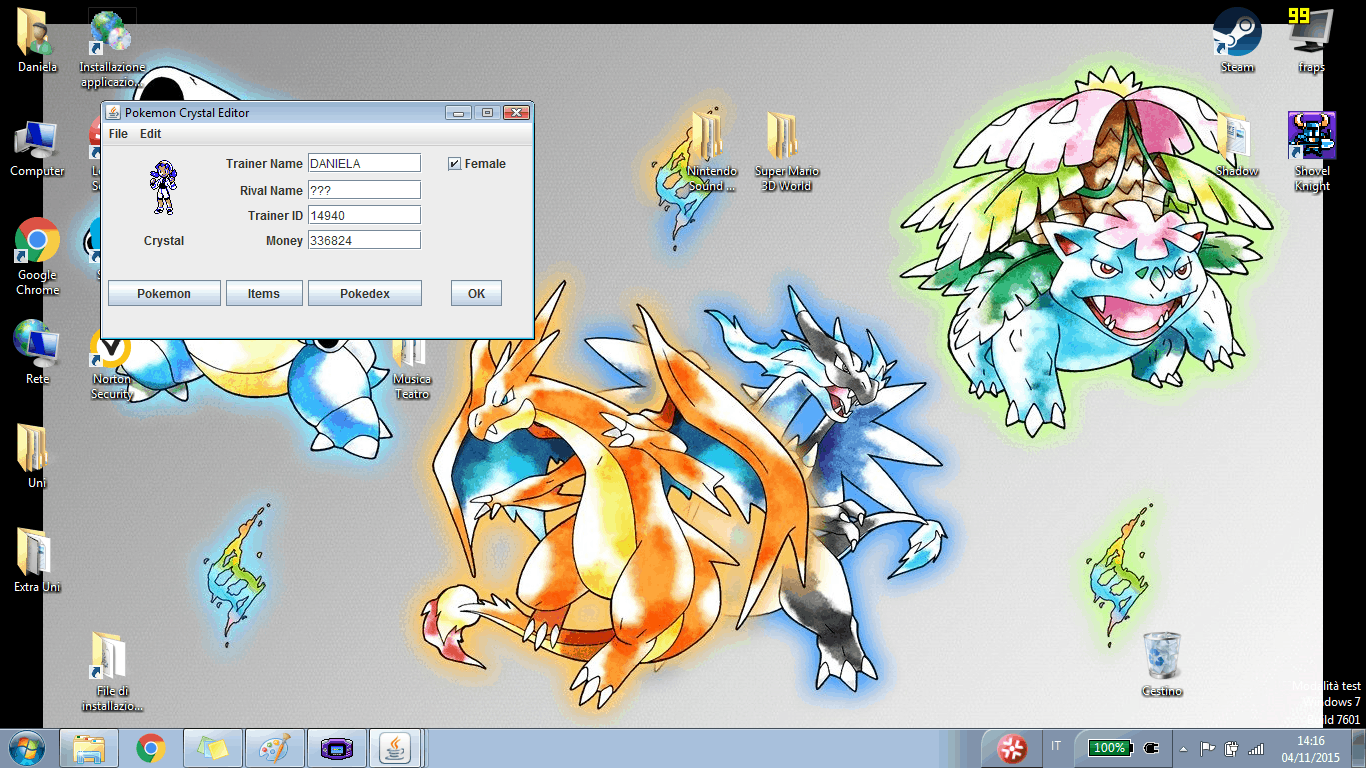This screenshot has width=1366, height=768.
Task: Switch to the Game Boy Advance emulator taskbar icon
Action: pyautogui.click(x=337, y=748)
